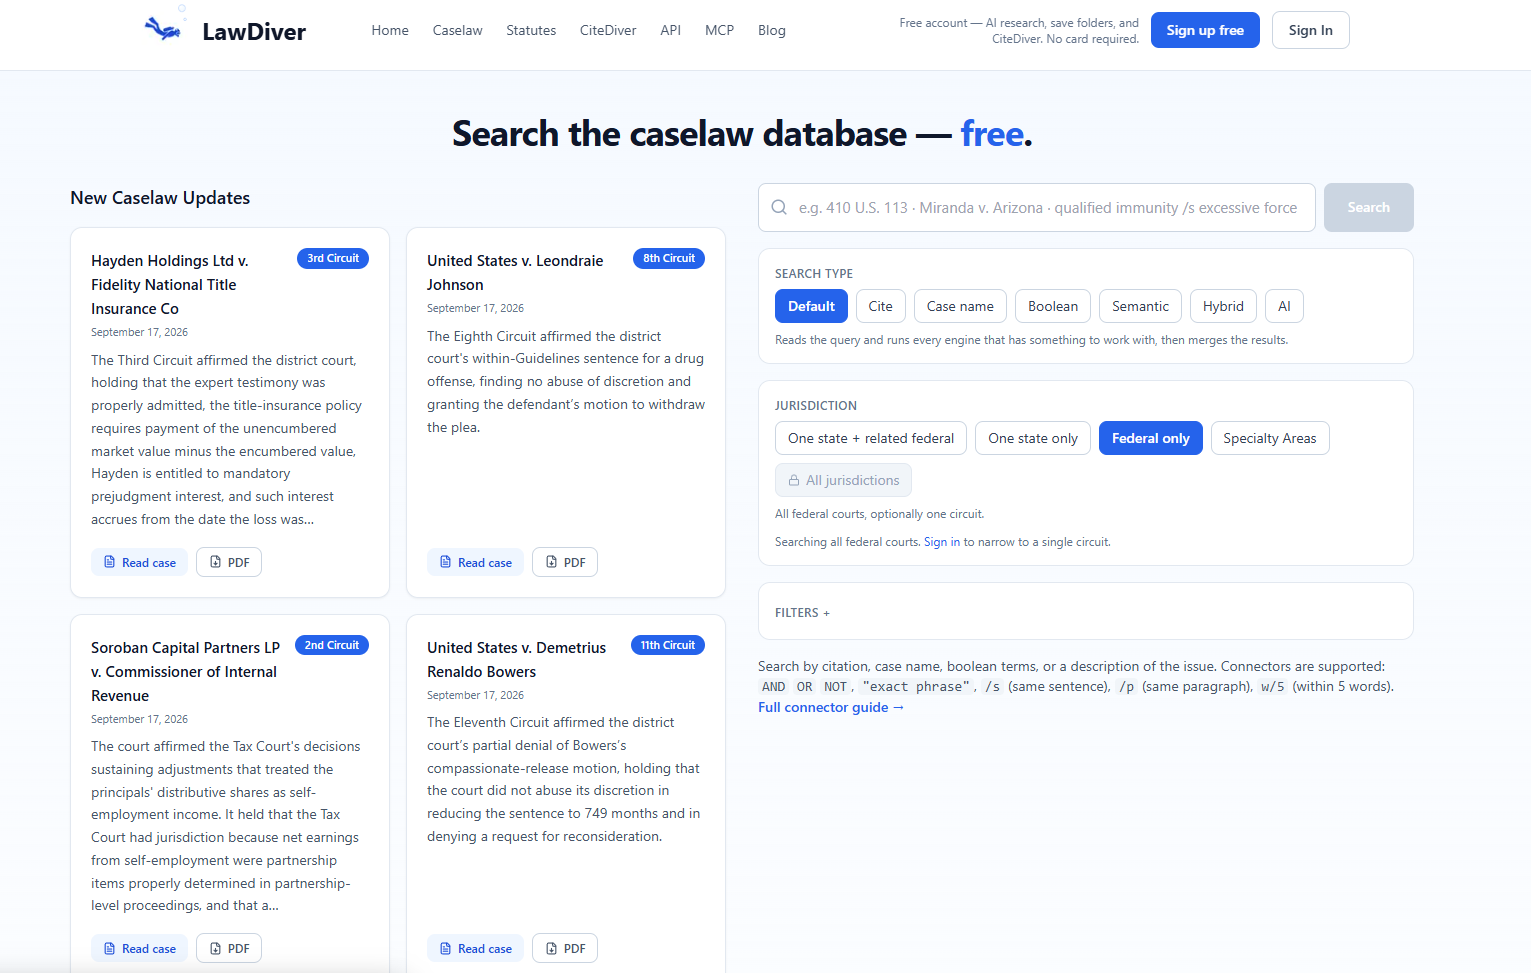
Task: Click the New Caselaw Updates heading
Action: point(160,198)
